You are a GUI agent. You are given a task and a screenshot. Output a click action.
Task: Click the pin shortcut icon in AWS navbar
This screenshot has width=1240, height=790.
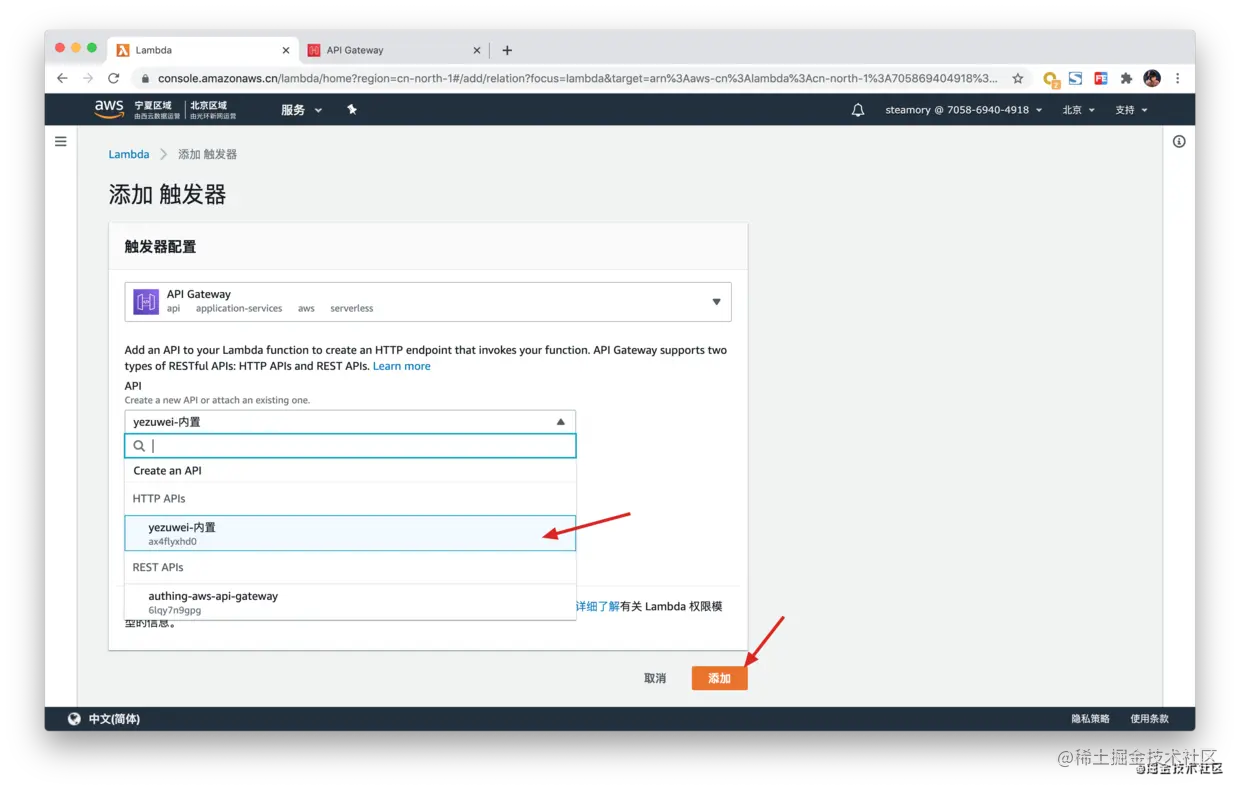[x=352, y=109]
